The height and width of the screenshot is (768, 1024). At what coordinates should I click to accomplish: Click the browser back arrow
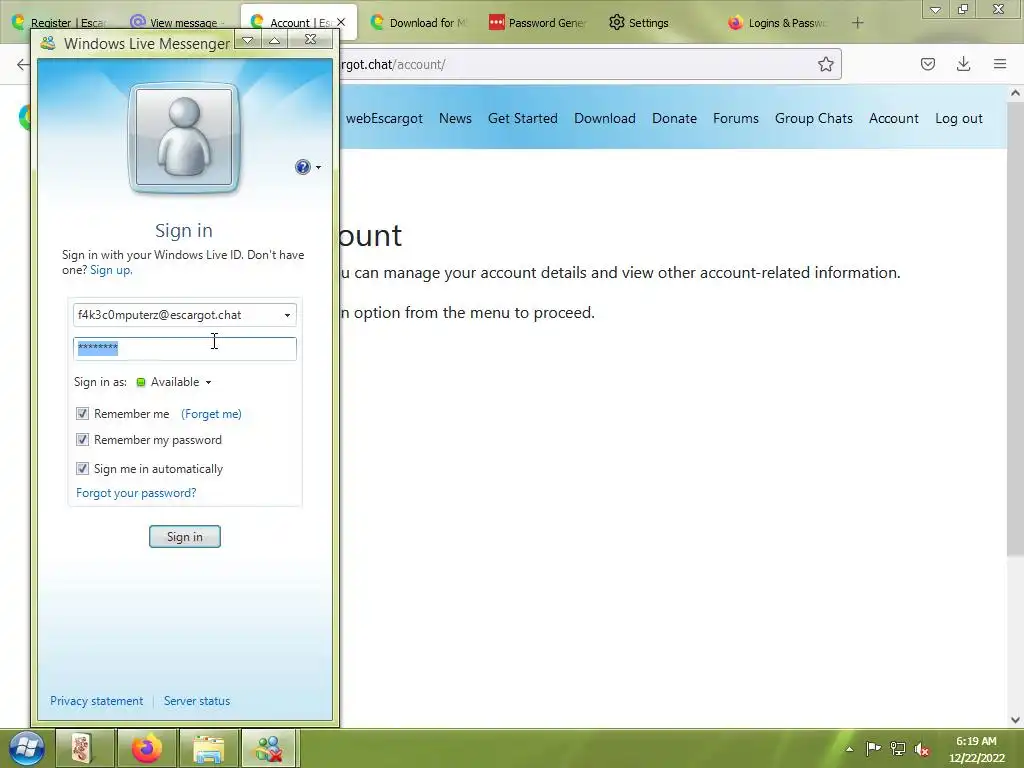click(23, 64)
